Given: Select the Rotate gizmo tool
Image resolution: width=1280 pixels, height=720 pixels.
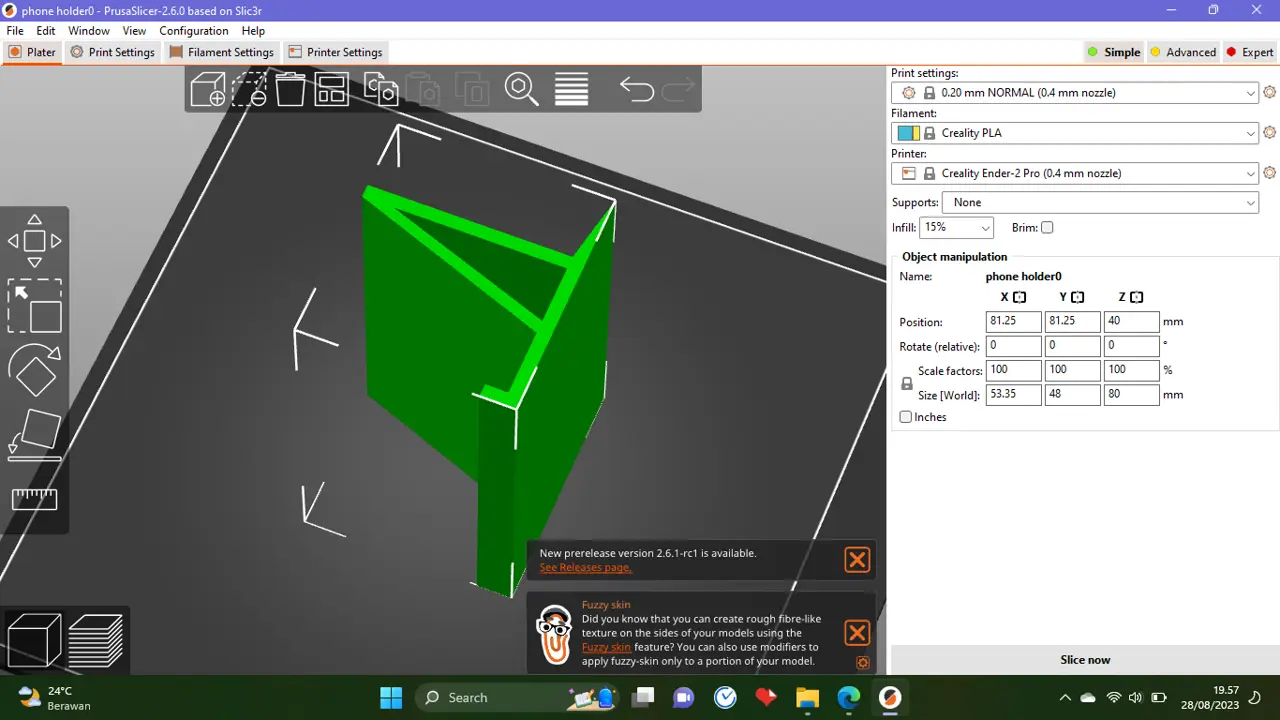Looking at the screenshot, I should coord(35,371).
